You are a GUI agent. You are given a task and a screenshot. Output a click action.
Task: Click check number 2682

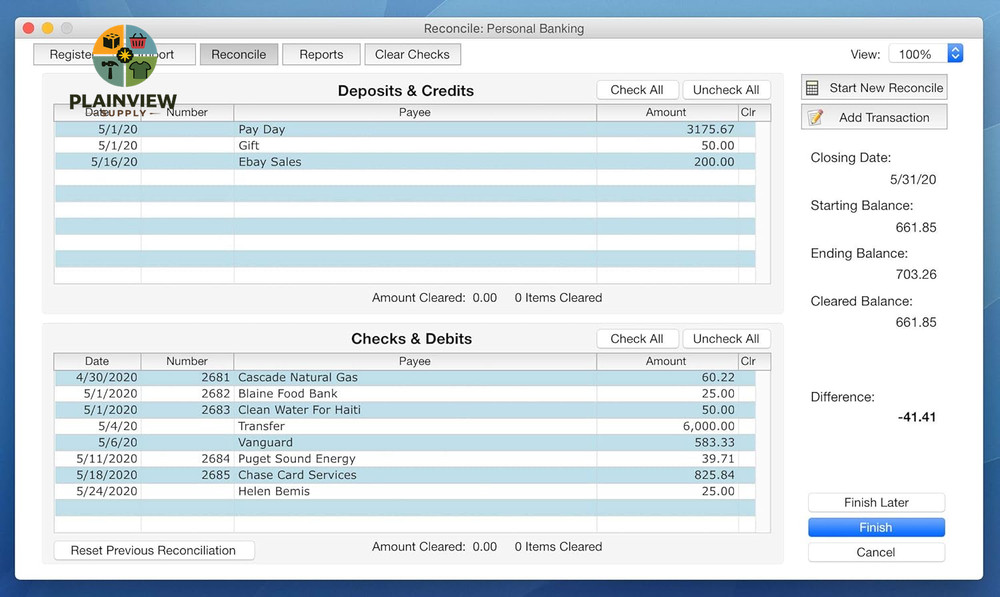pos(216,394)
